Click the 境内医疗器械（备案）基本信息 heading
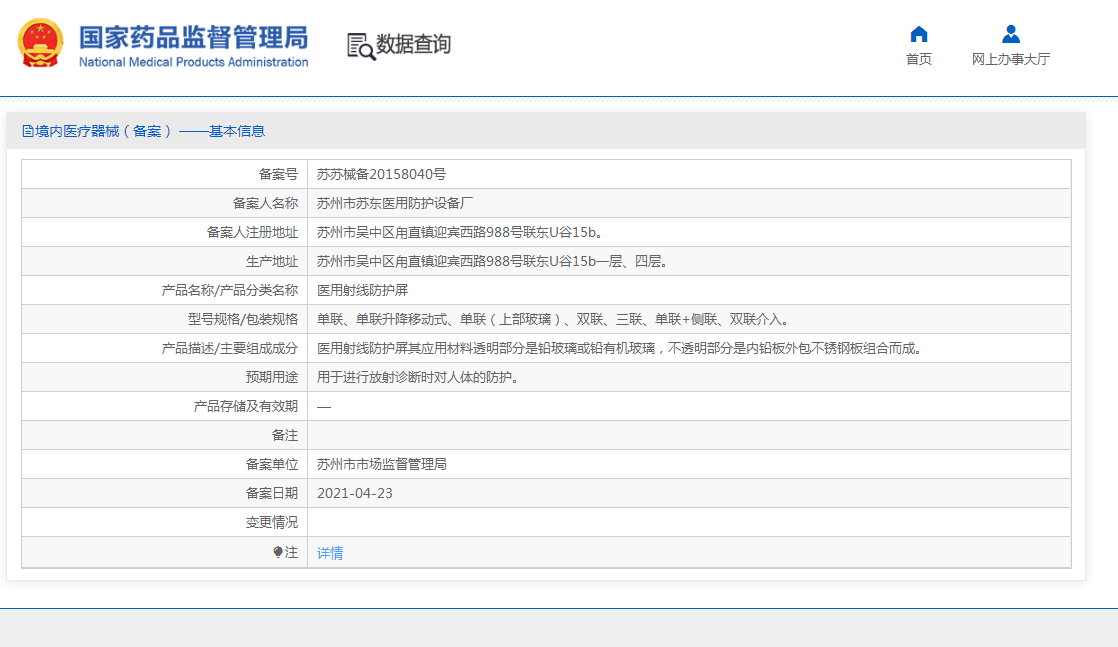This screenshot has width=1118, height=647. coord(150,131)
